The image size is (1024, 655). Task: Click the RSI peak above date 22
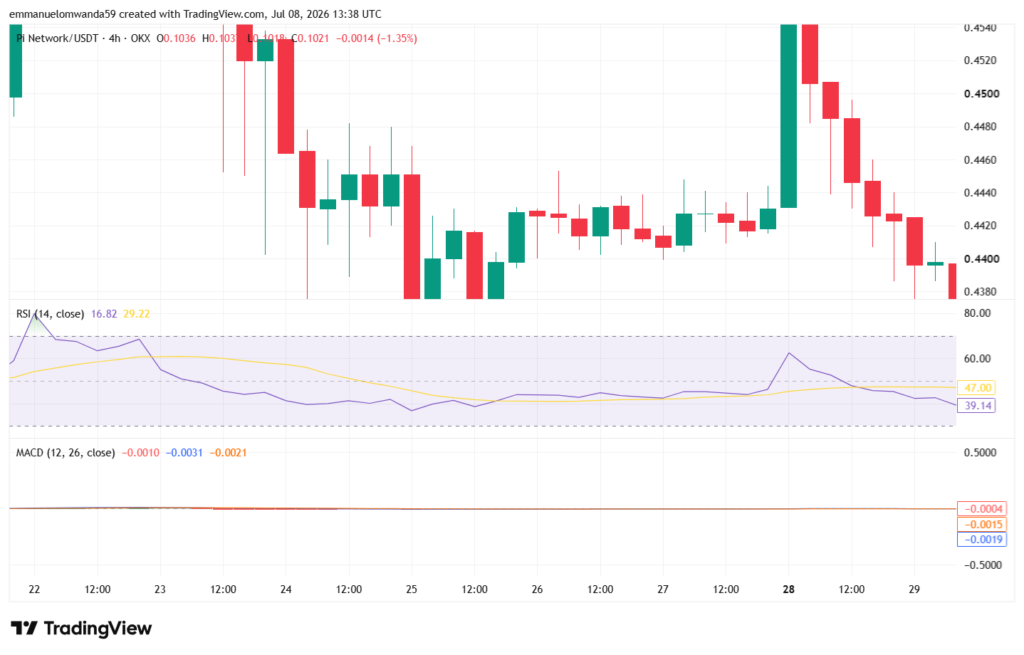(x=35, y=315)
